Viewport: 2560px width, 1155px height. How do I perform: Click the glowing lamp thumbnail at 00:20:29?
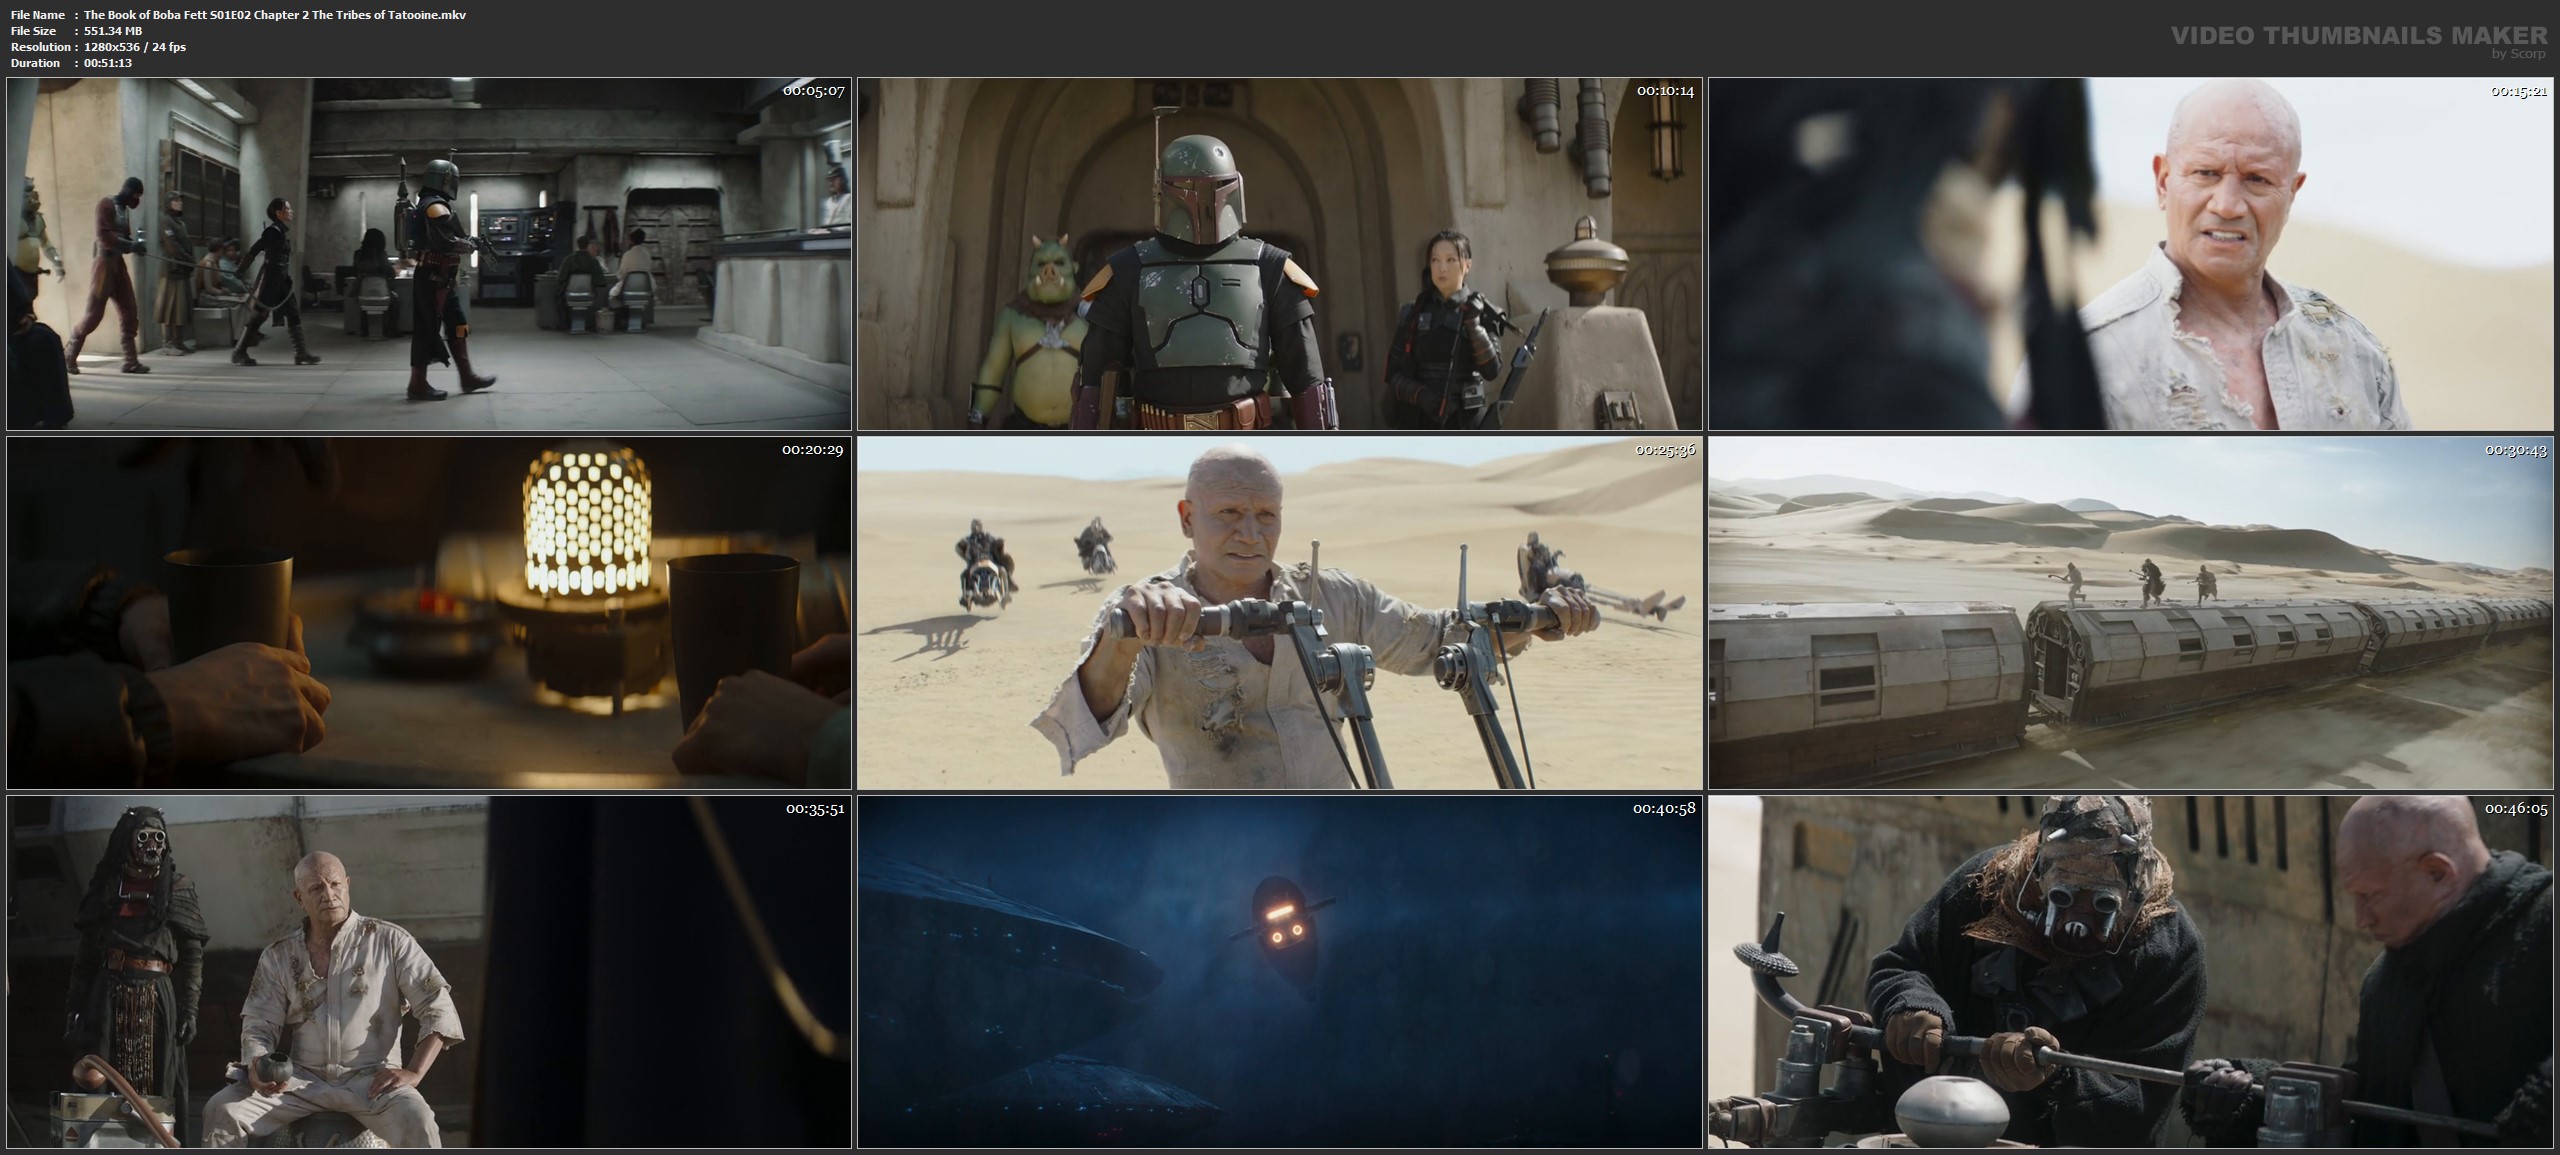pos(428,612)
